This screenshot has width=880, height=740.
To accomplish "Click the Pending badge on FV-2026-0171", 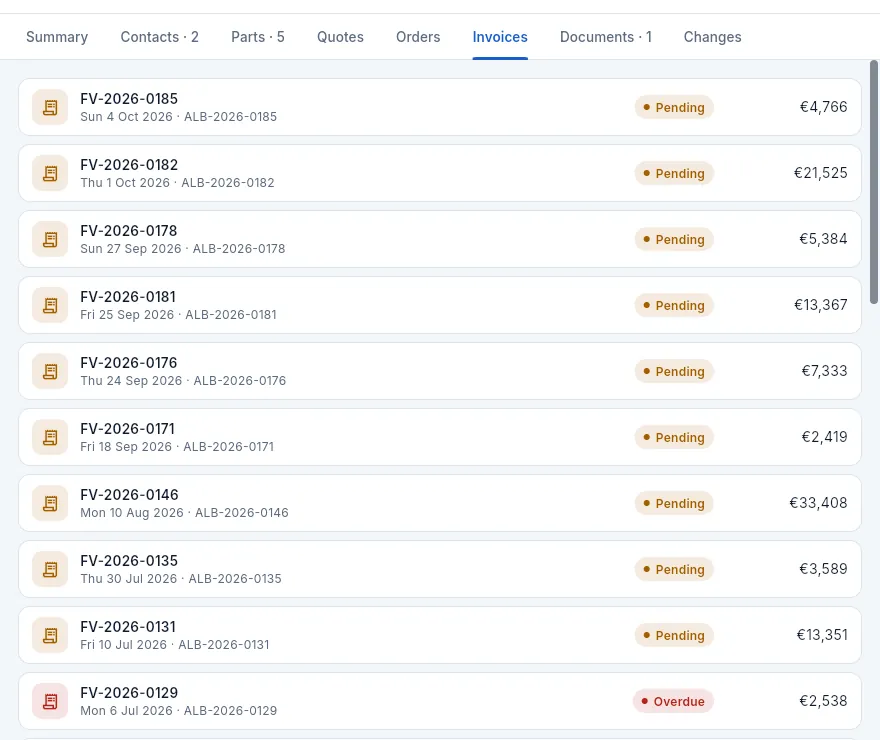I will (x=674, y=437).
